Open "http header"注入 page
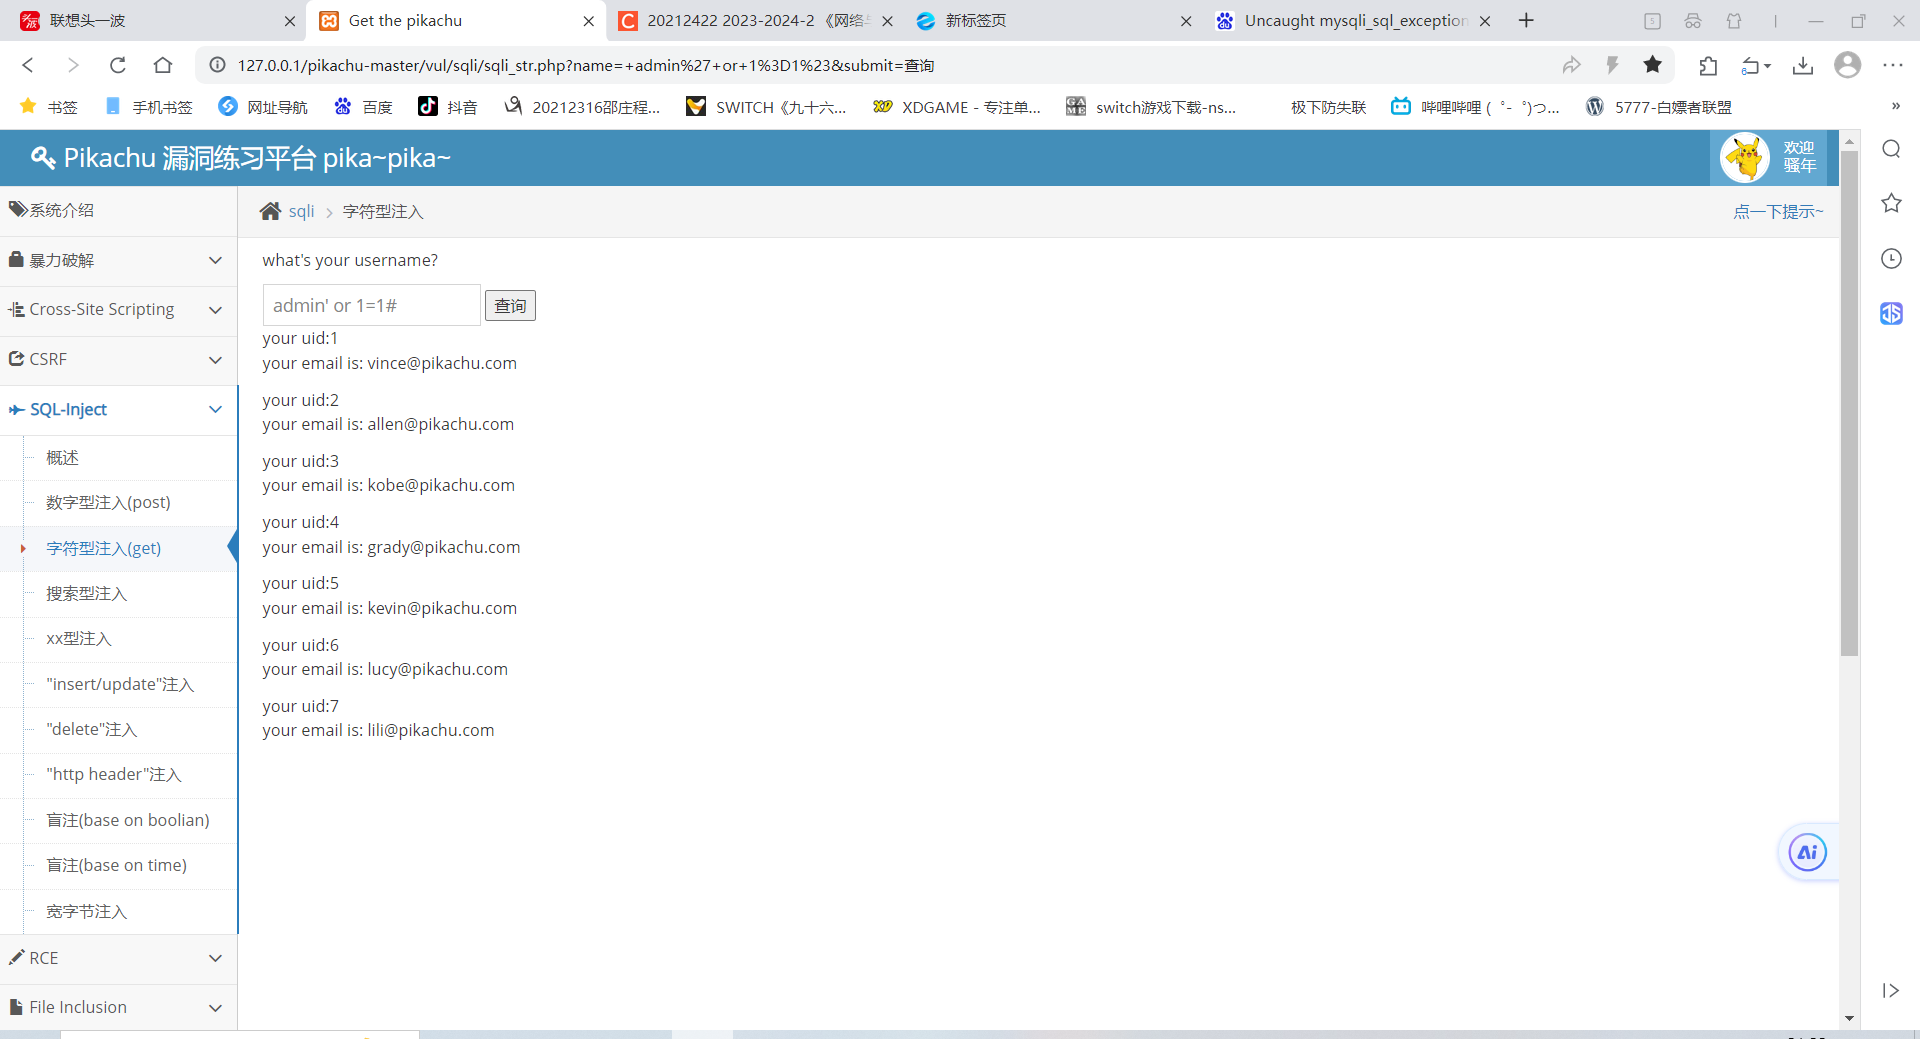Screen dimensions: 1920x1039 pos(114,774)
